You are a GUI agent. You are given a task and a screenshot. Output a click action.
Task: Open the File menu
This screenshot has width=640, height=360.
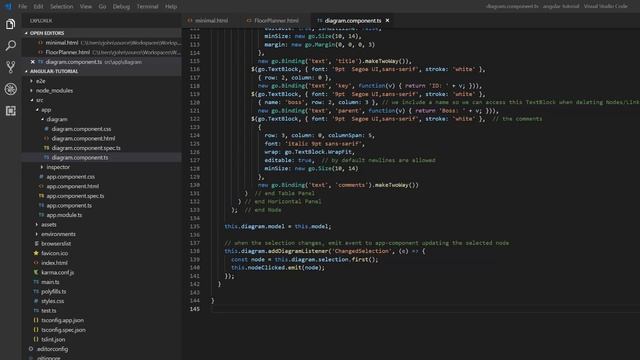pos(22,7)
